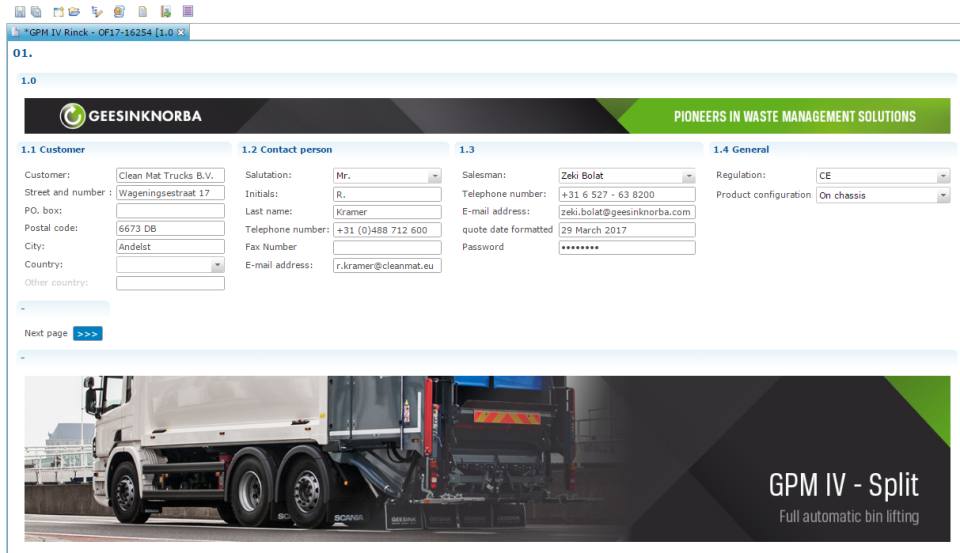Click the salesman Telephone number field
This screenshot has width=960, height=553.
click(627, 194)
